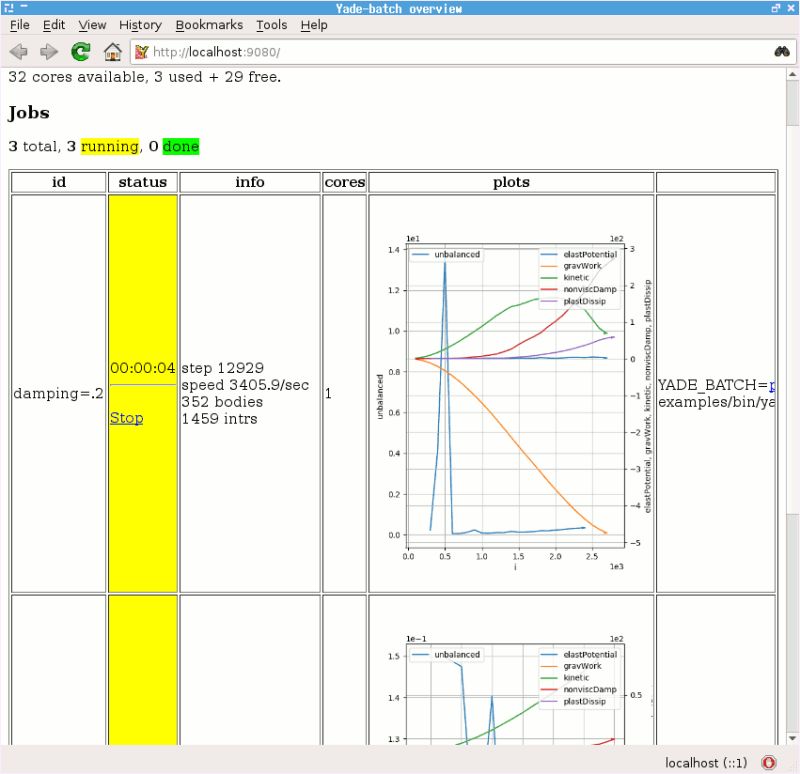
Task: Click the '32 cores available' summary line
Action: [144, 77]
